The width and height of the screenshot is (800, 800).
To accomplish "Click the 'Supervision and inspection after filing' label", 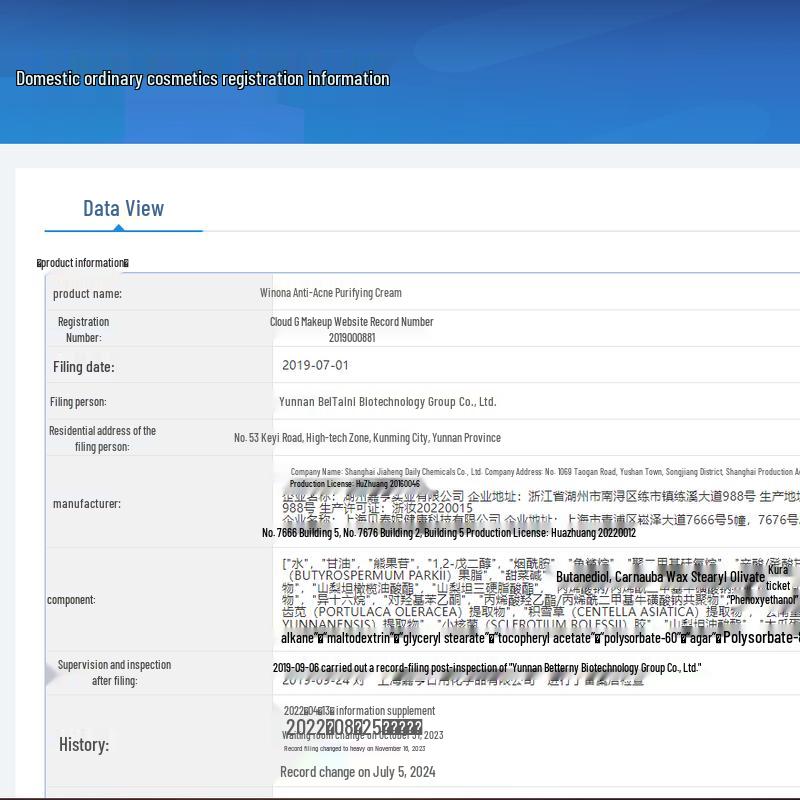I will 114,672.
